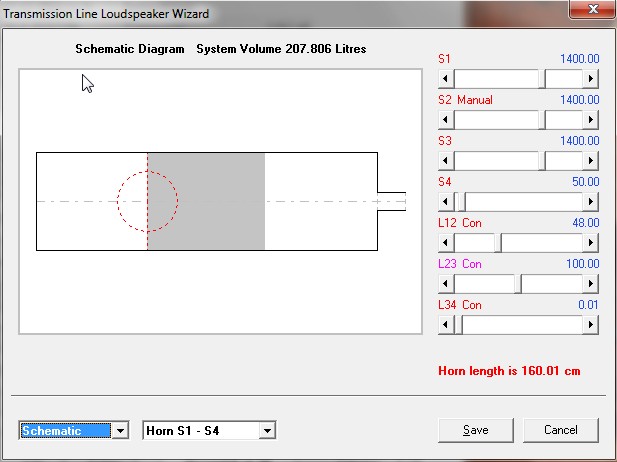Click the Cancel button
The width and height of the screenshot is (617, 462).
pos(561,430)
